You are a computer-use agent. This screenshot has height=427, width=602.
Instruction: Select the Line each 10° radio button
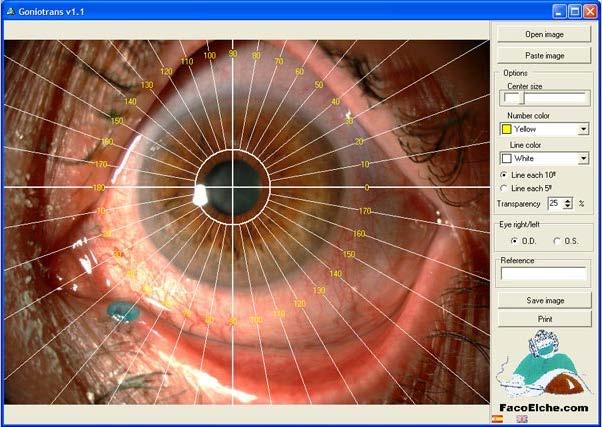504,175
